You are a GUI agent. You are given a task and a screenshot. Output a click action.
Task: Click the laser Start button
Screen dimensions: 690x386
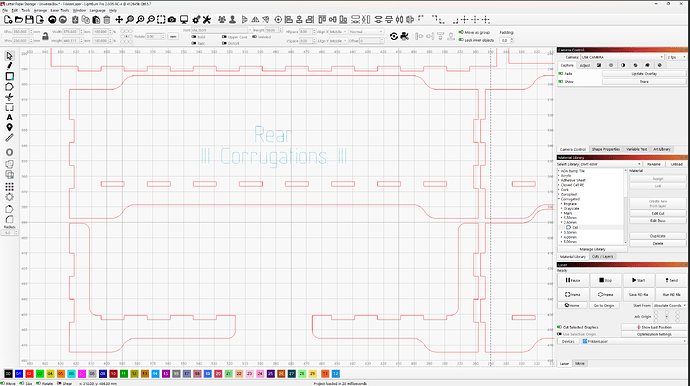pyautogui.click(x=639, y=280)
